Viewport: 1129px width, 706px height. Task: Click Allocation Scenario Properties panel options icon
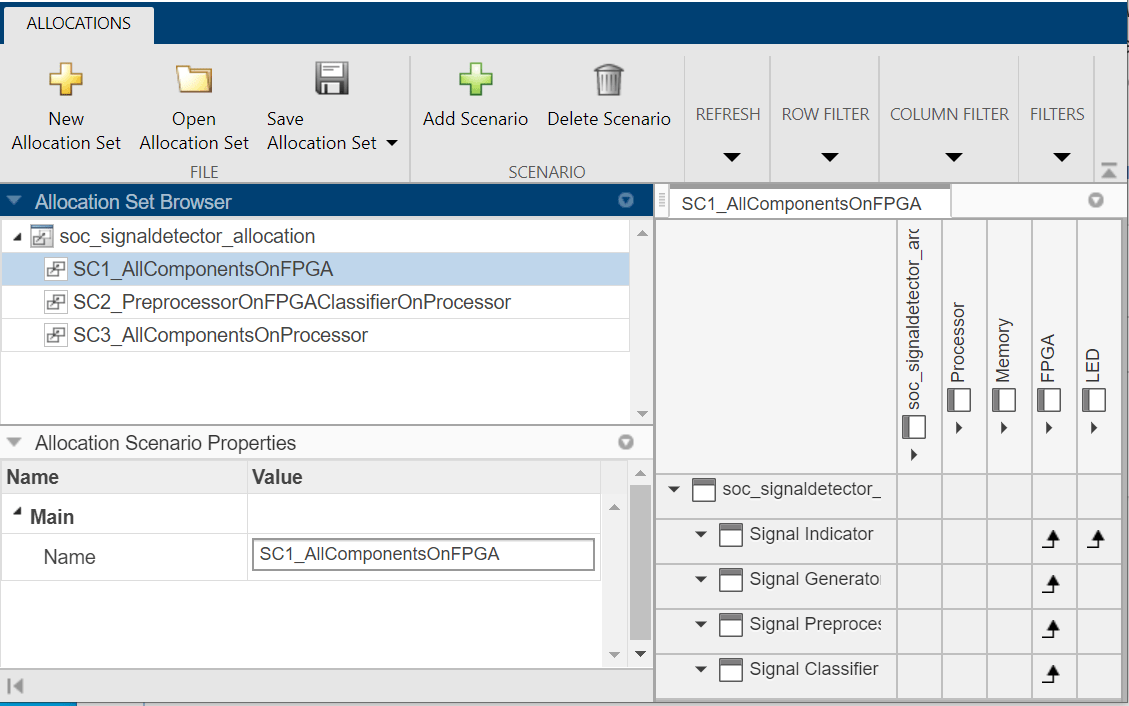[x=626, y=442]
